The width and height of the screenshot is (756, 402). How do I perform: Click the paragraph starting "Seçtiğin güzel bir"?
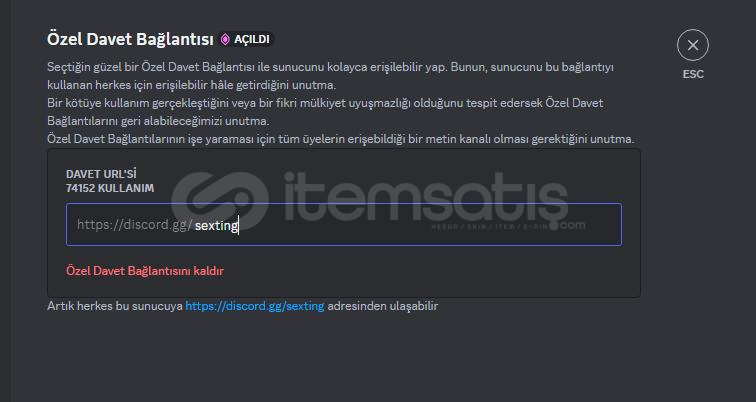pyautogui.click(x=330, y=76)
